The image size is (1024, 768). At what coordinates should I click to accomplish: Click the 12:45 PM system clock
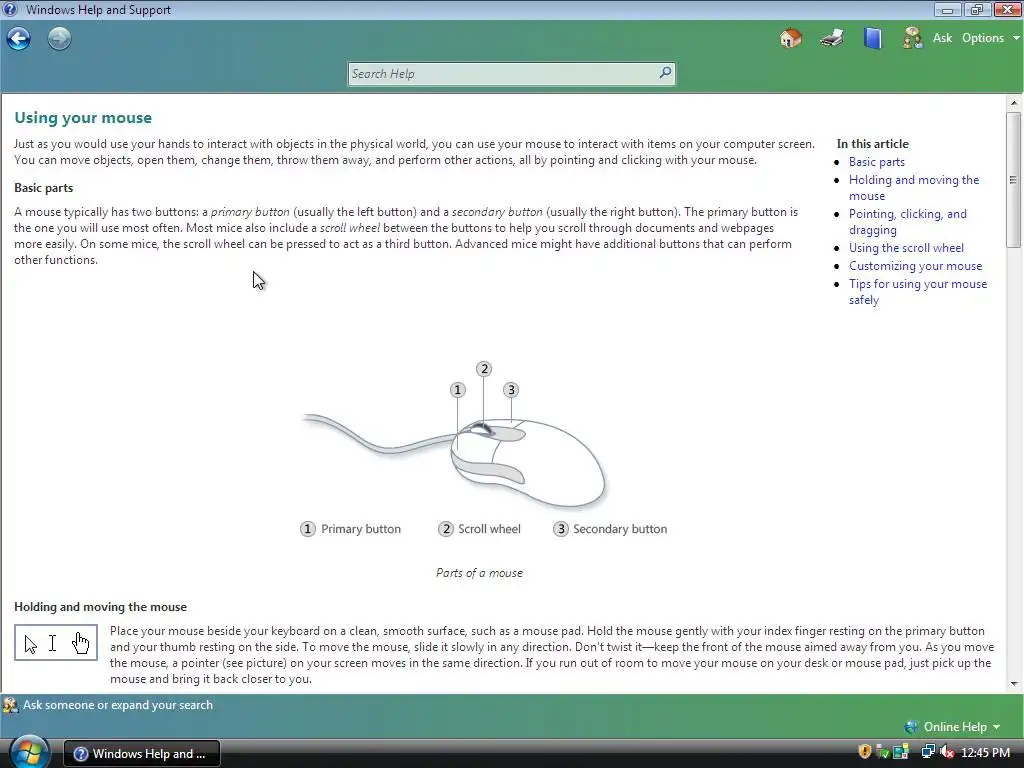click(985, 753)
